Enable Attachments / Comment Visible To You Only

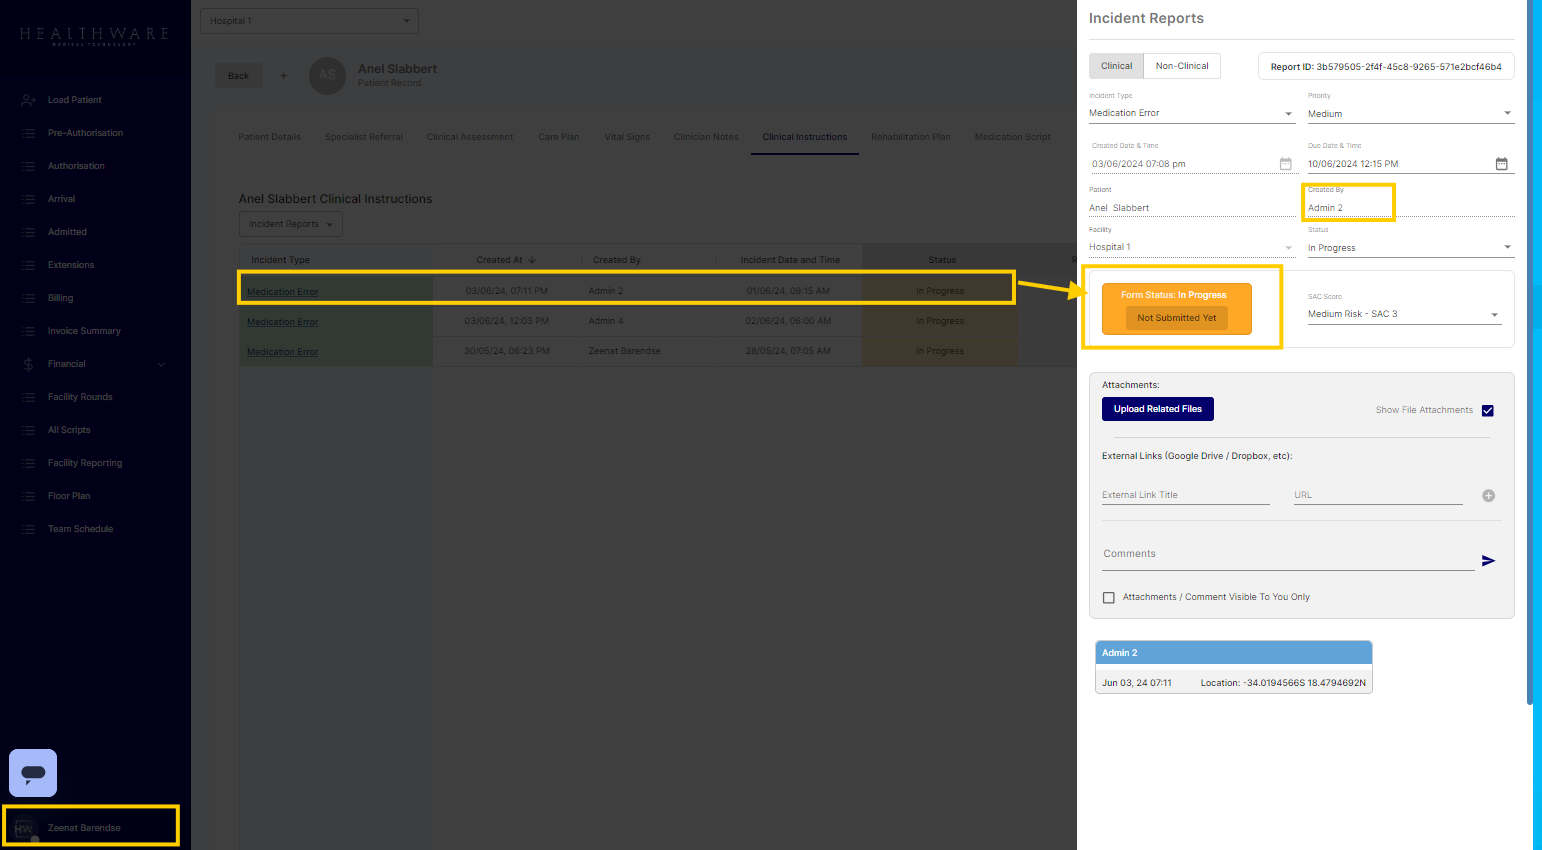pos(1109,598)
